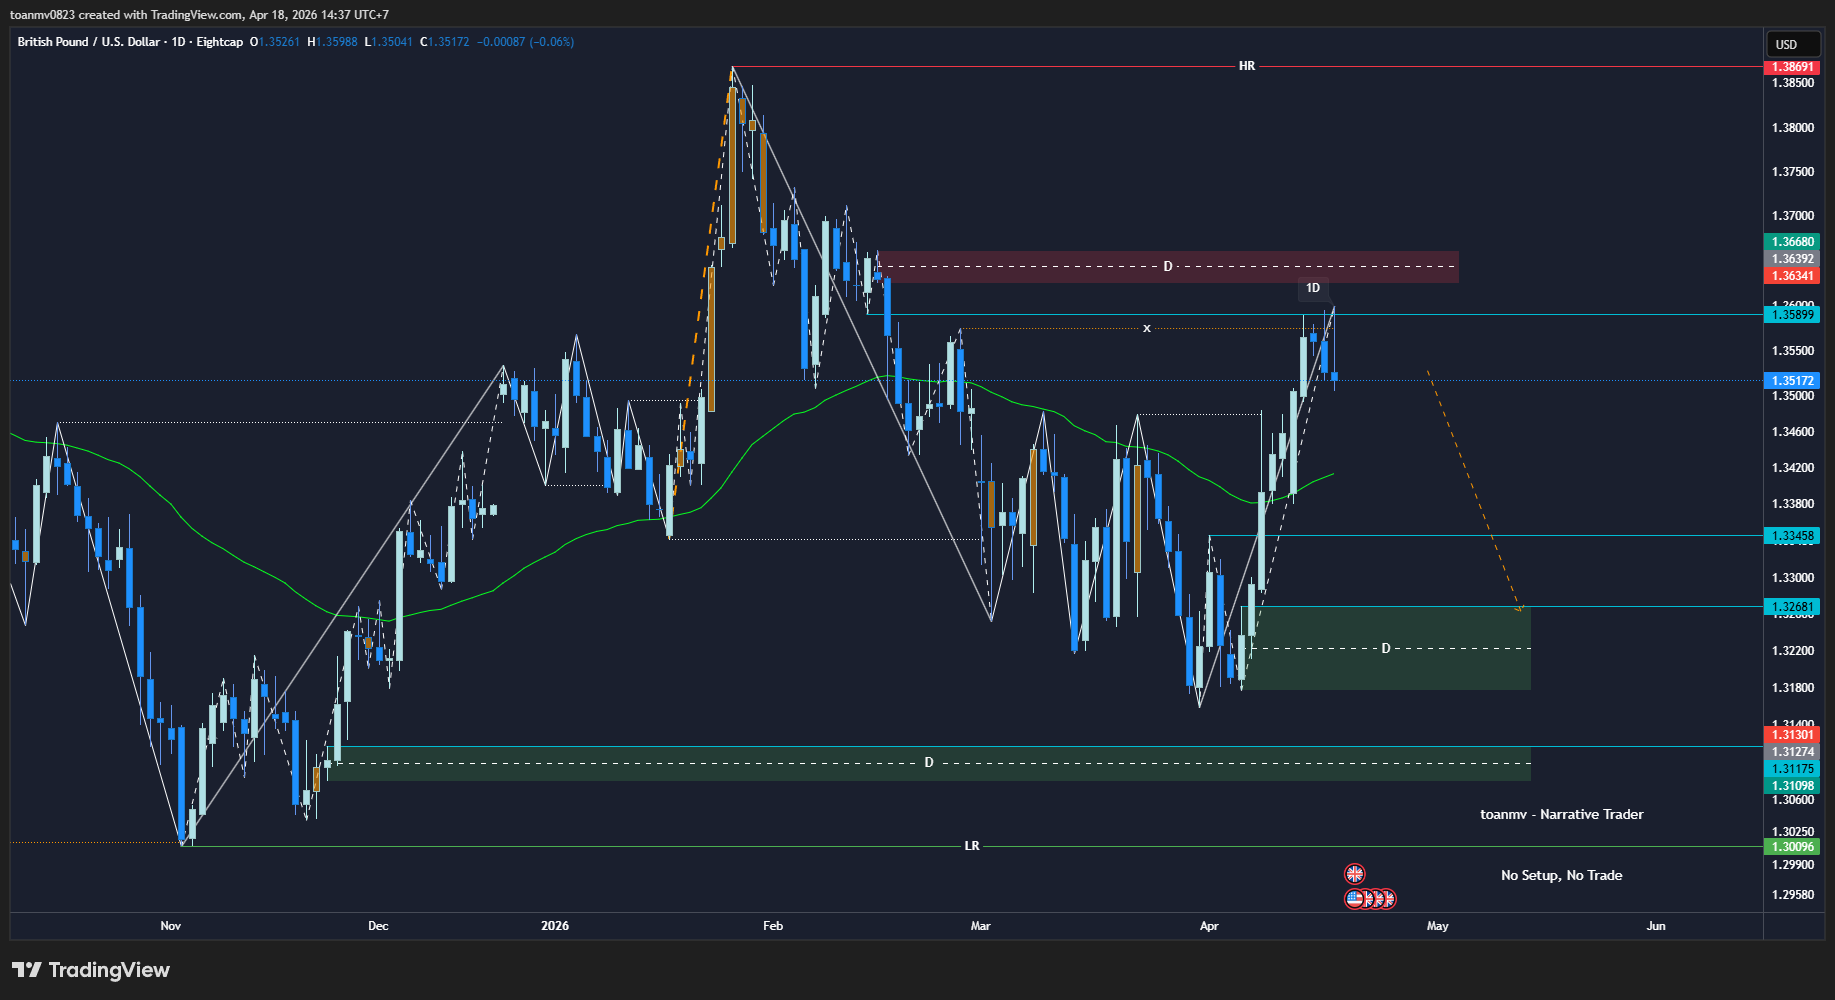Click the 1.37000 price axis tick
1835x1000 pixels.
(1792, 216)
